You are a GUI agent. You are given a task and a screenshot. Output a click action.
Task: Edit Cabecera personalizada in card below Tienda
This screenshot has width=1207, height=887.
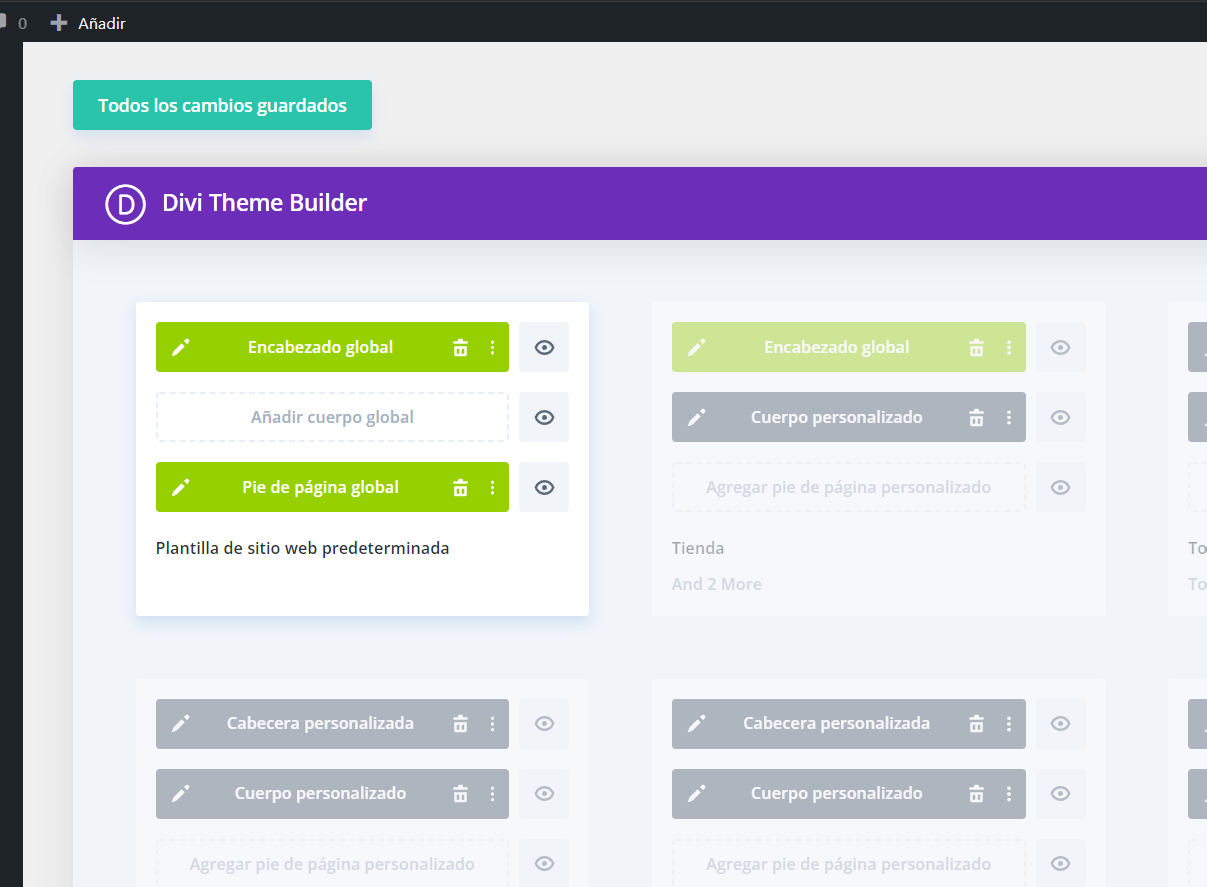click(696, 723)
